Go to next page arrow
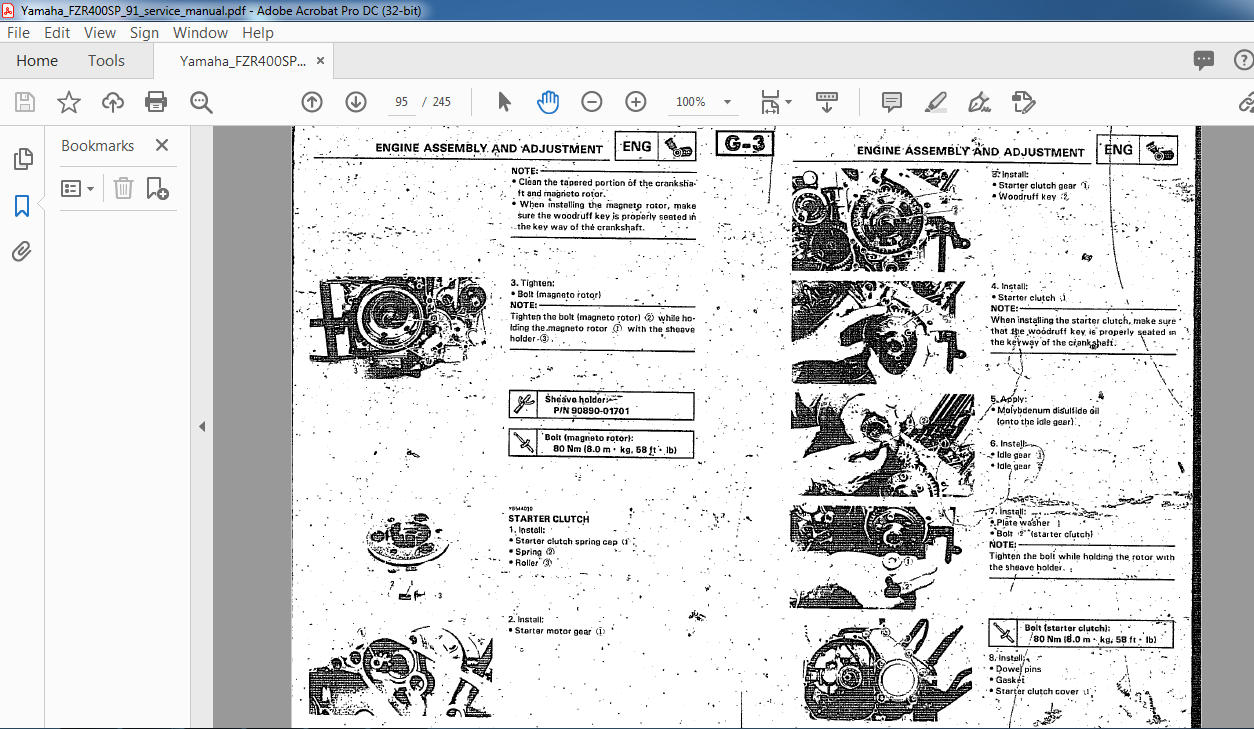This screenshot has width=1254, height=729. click(356, 102)
